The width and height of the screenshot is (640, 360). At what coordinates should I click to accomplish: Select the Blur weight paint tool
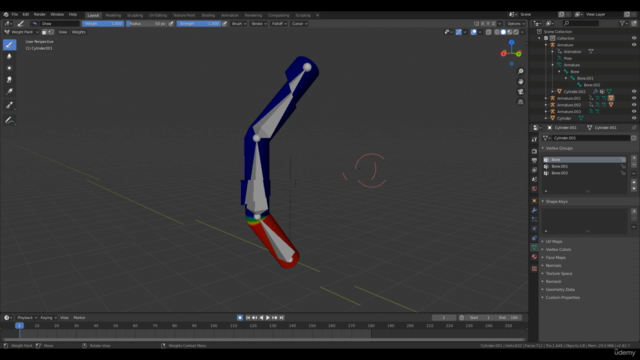pyautogui.click(x=9, y=56)
